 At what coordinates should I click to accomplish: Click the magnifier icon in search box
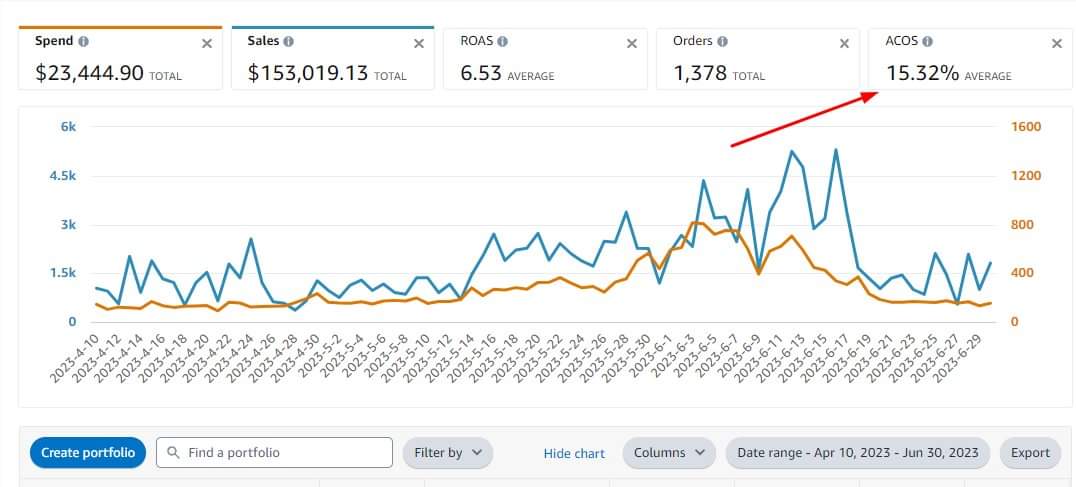tap(174, 453)
